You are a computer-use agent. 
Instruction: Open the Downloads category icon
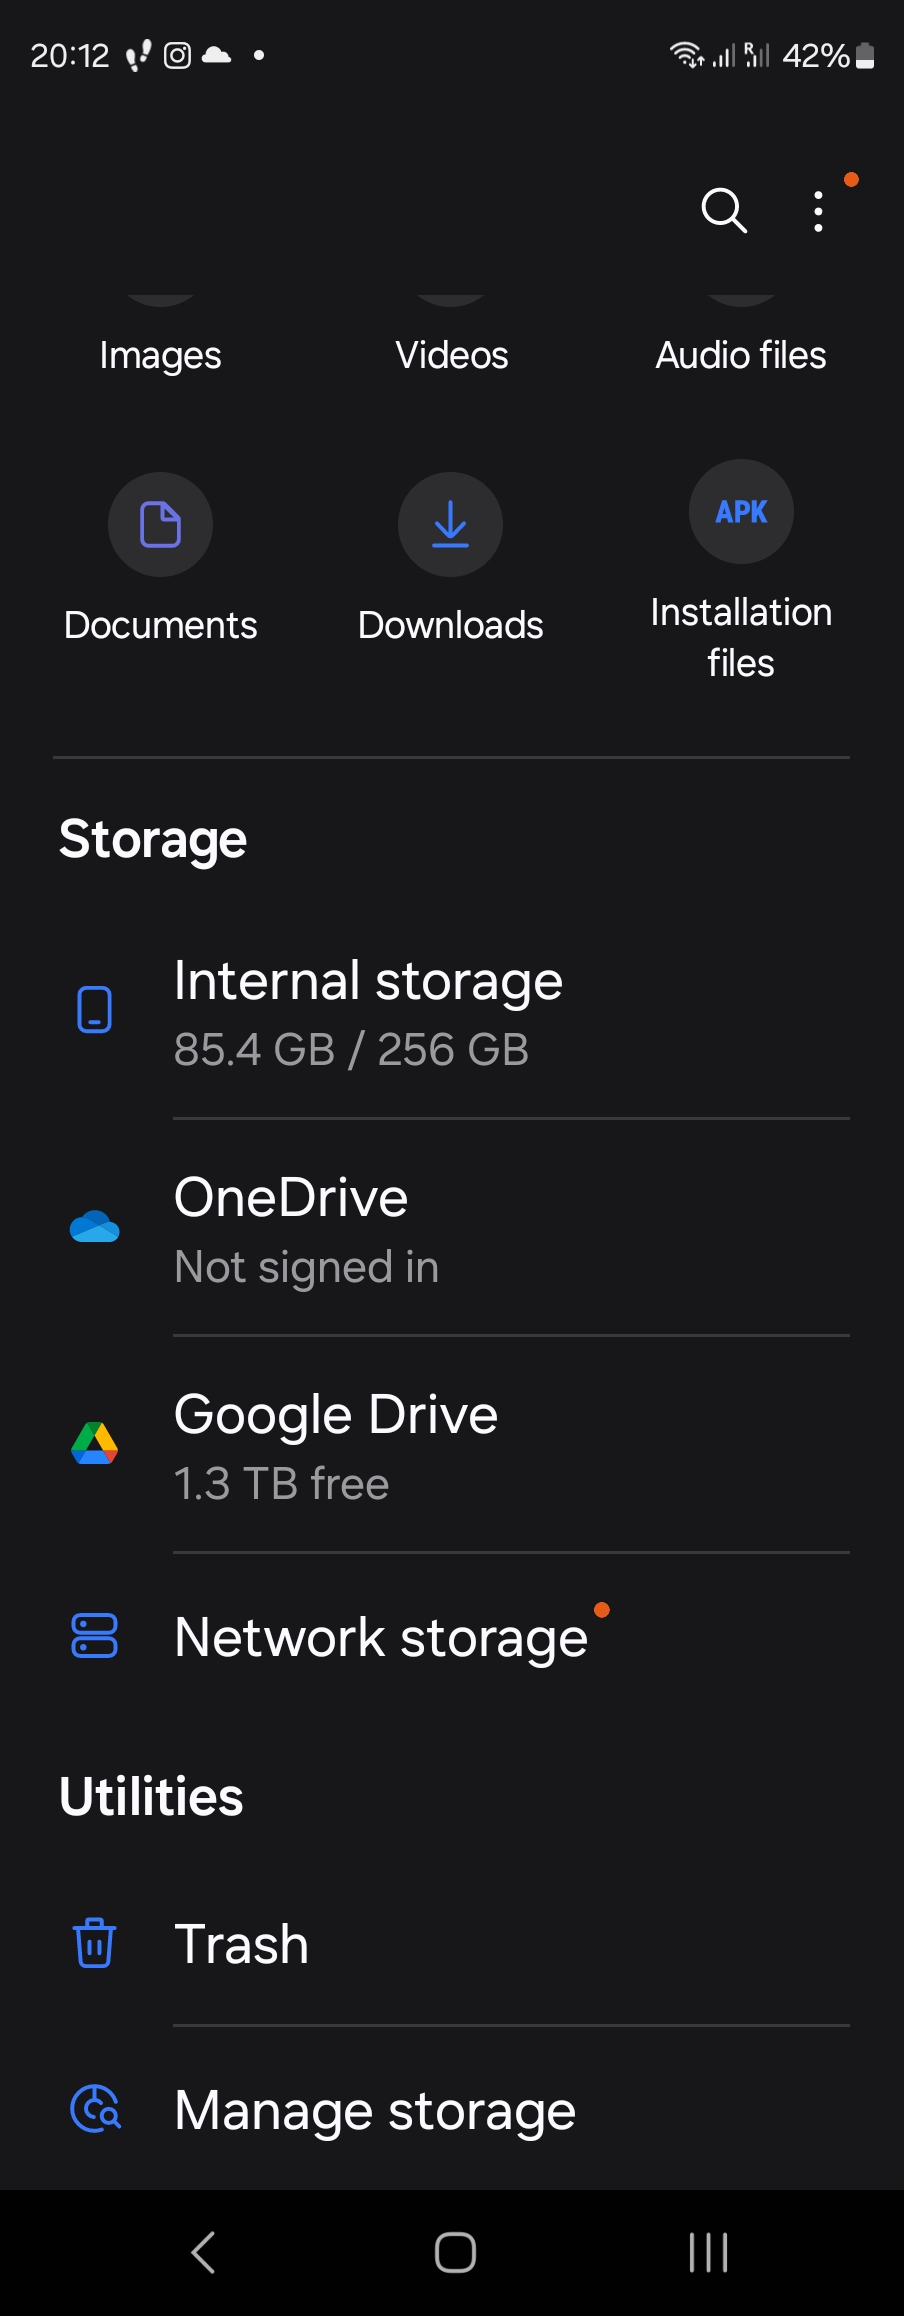pyautogui.click(x=450, y=524)
